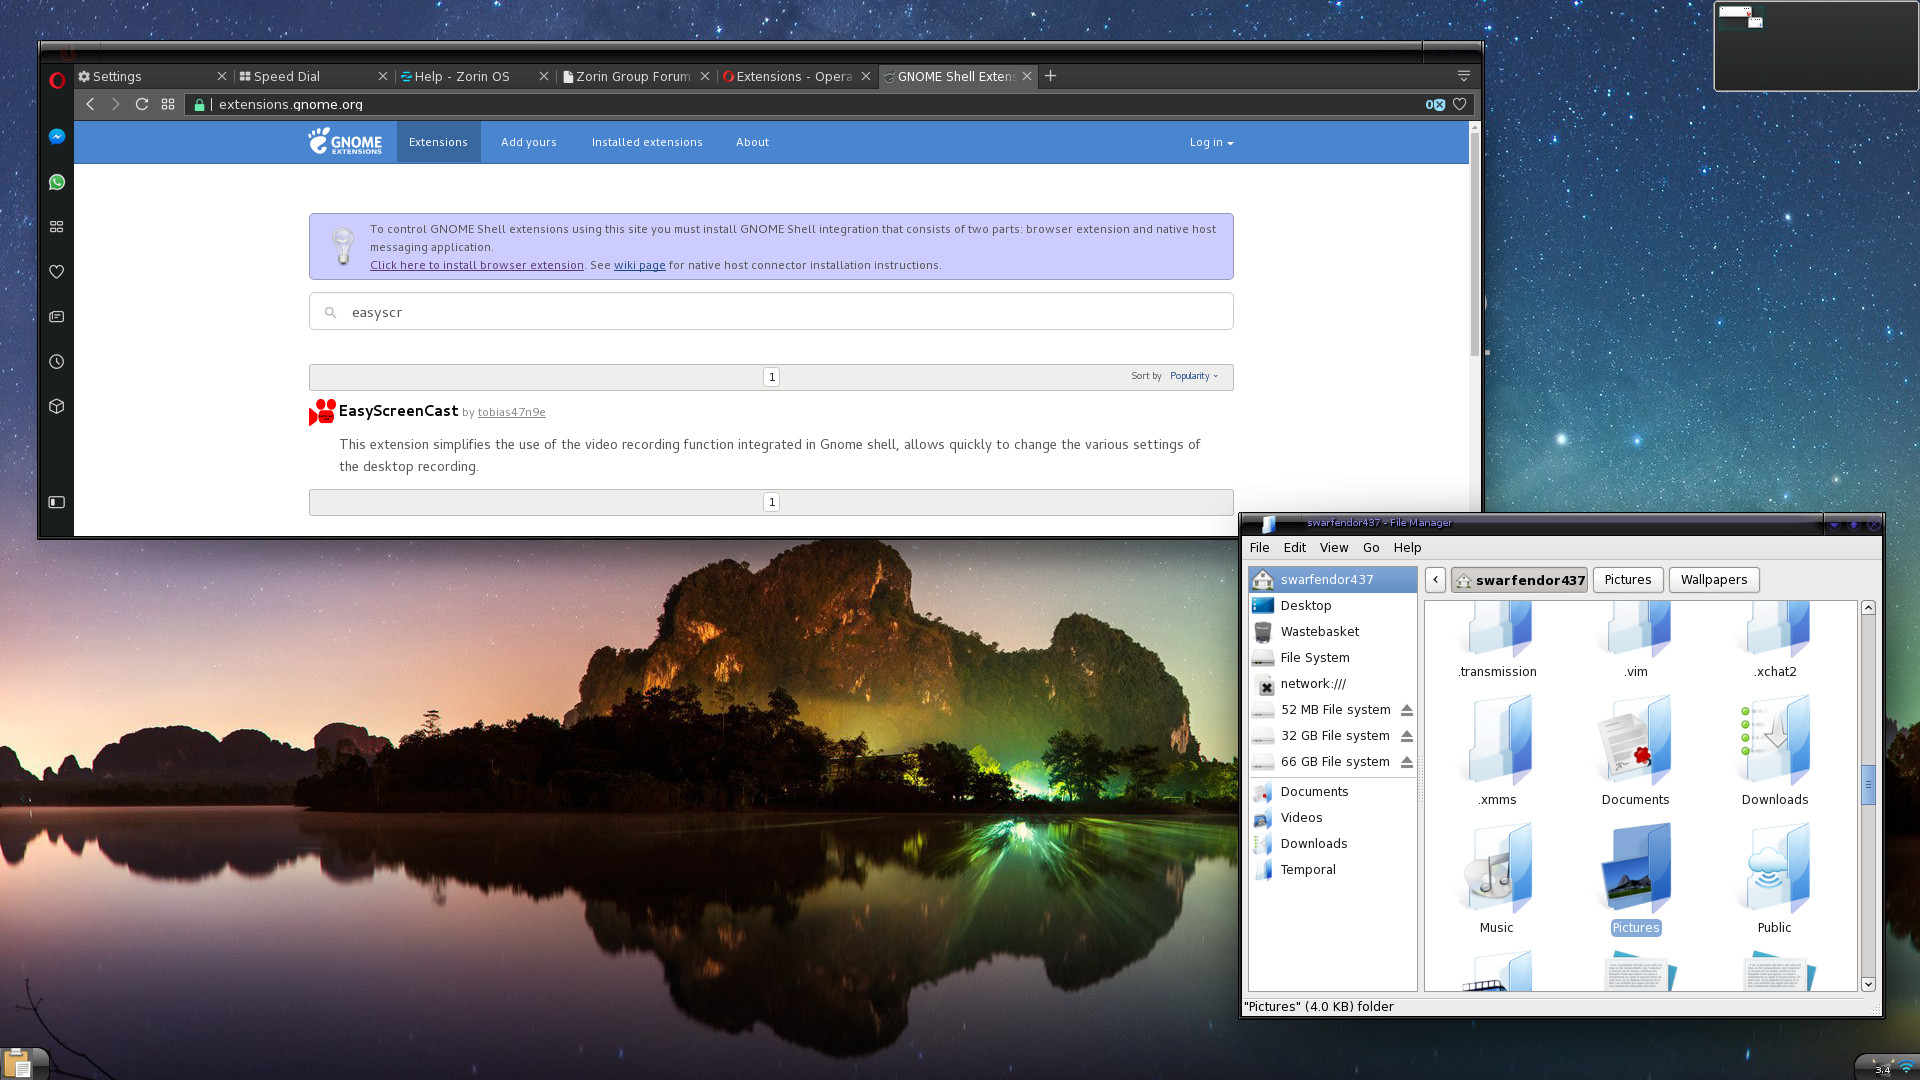
Task: Expand the 52 MB File system entry
Action: click(x=1336, y=709)
